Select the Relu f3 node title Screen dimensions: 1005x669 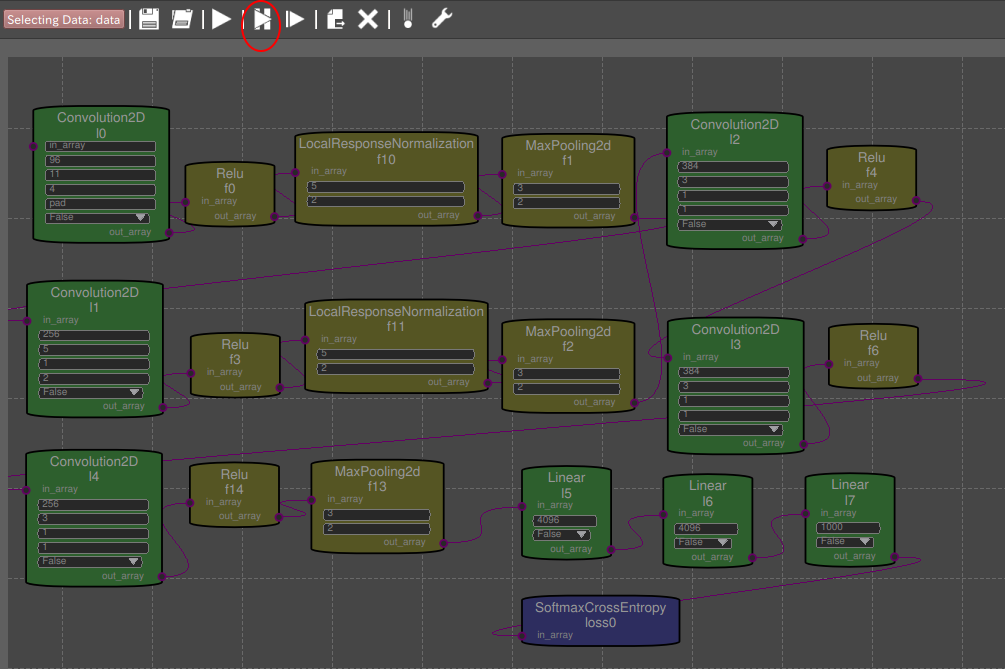235,352
